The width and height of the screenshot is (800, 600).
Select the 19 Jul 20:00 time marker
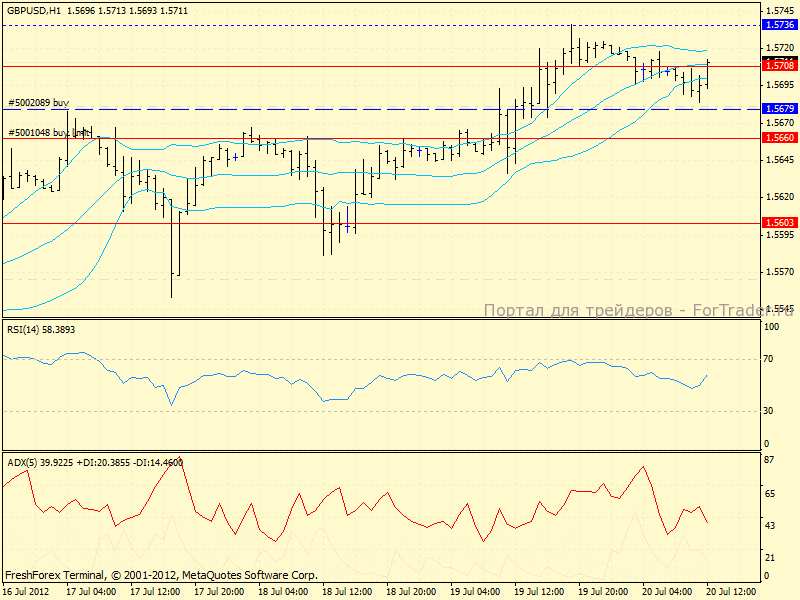click(x=601, y=592)
